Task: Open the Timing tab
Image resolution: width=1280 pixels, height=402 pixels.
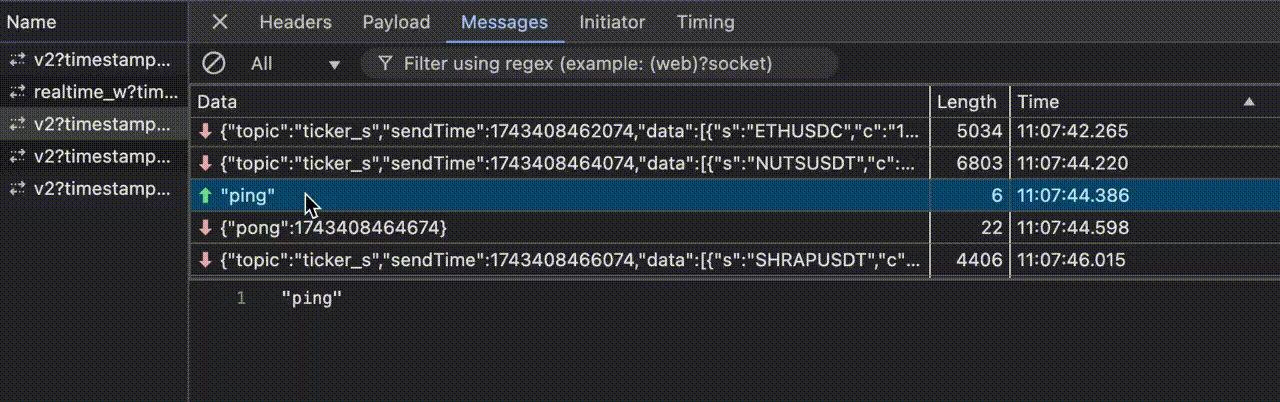Action: (x=705, y=22)
